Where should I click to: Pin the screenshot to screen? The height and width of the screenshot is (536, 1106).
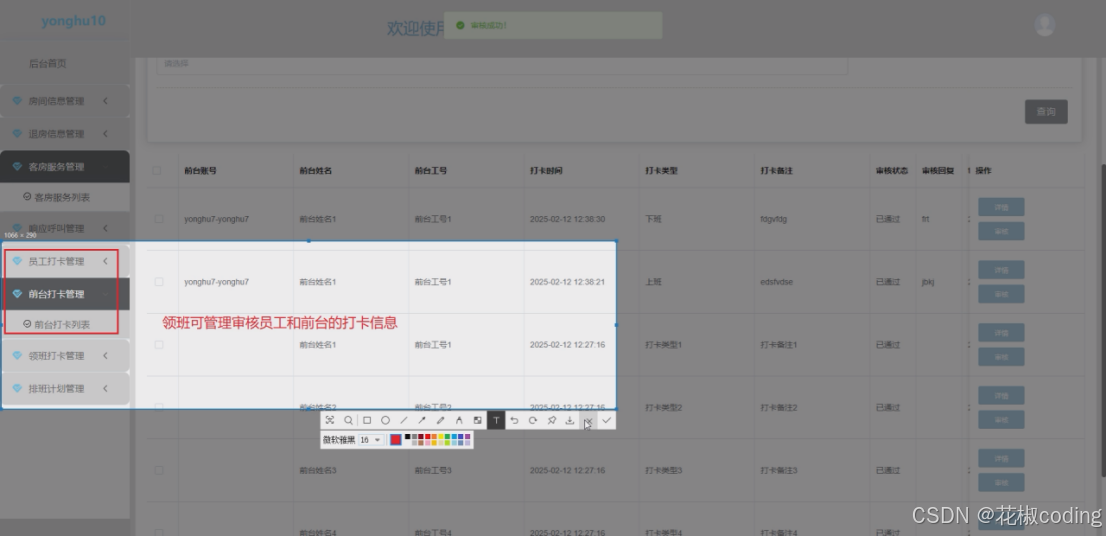[552, 420]
